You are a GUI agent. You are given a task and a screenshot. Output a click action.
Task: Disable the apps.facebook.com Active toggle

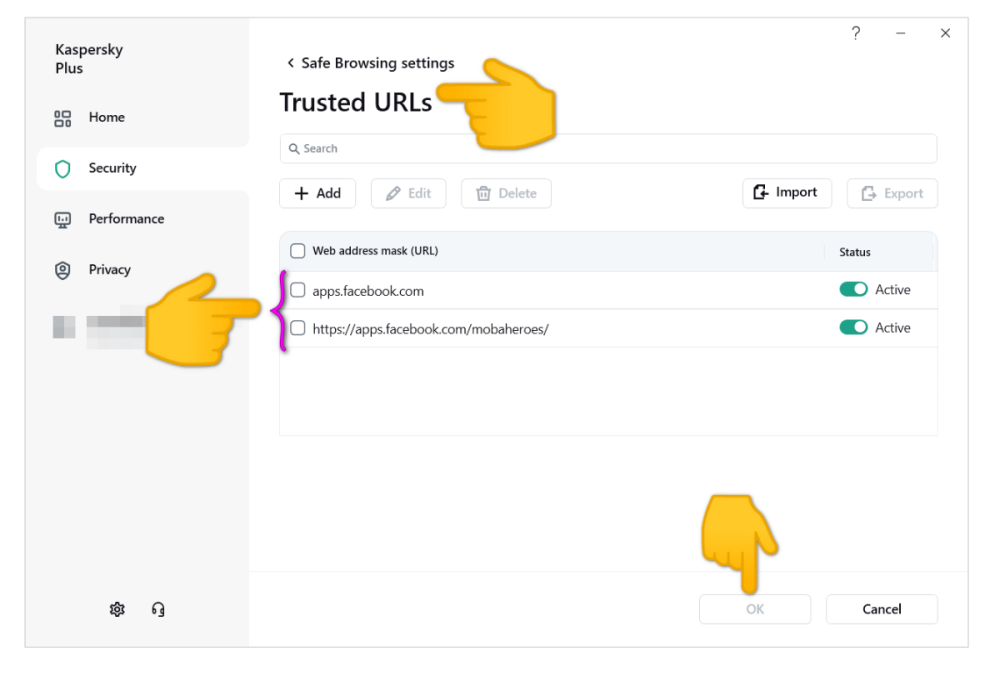pos(853,290)
